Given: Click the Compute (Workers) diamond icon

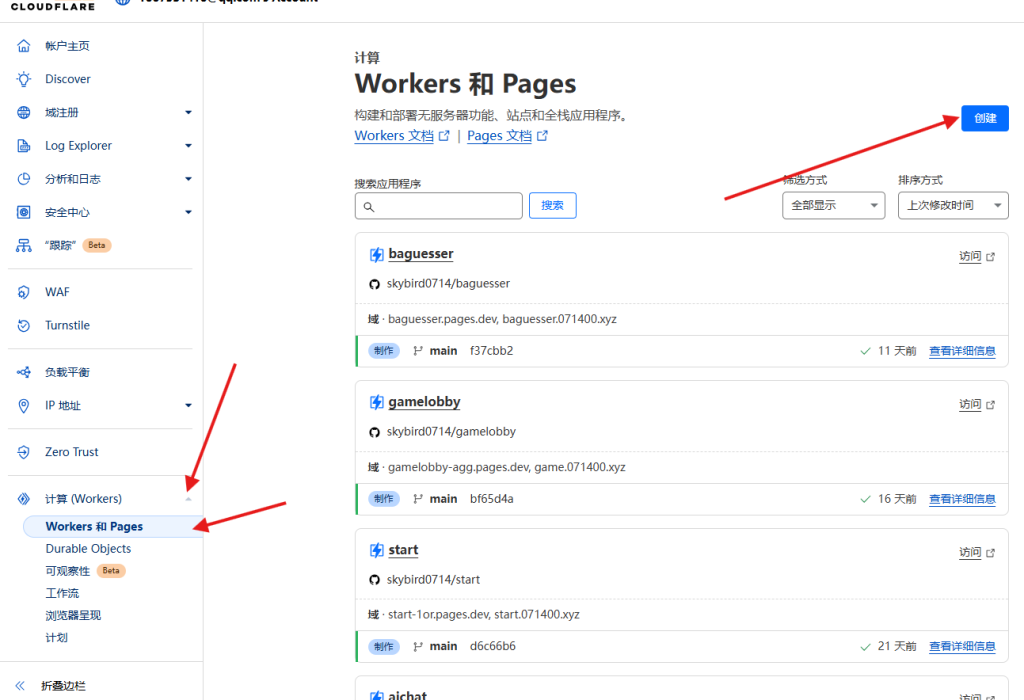Looking at the screenshot, I should click(24, 499).
